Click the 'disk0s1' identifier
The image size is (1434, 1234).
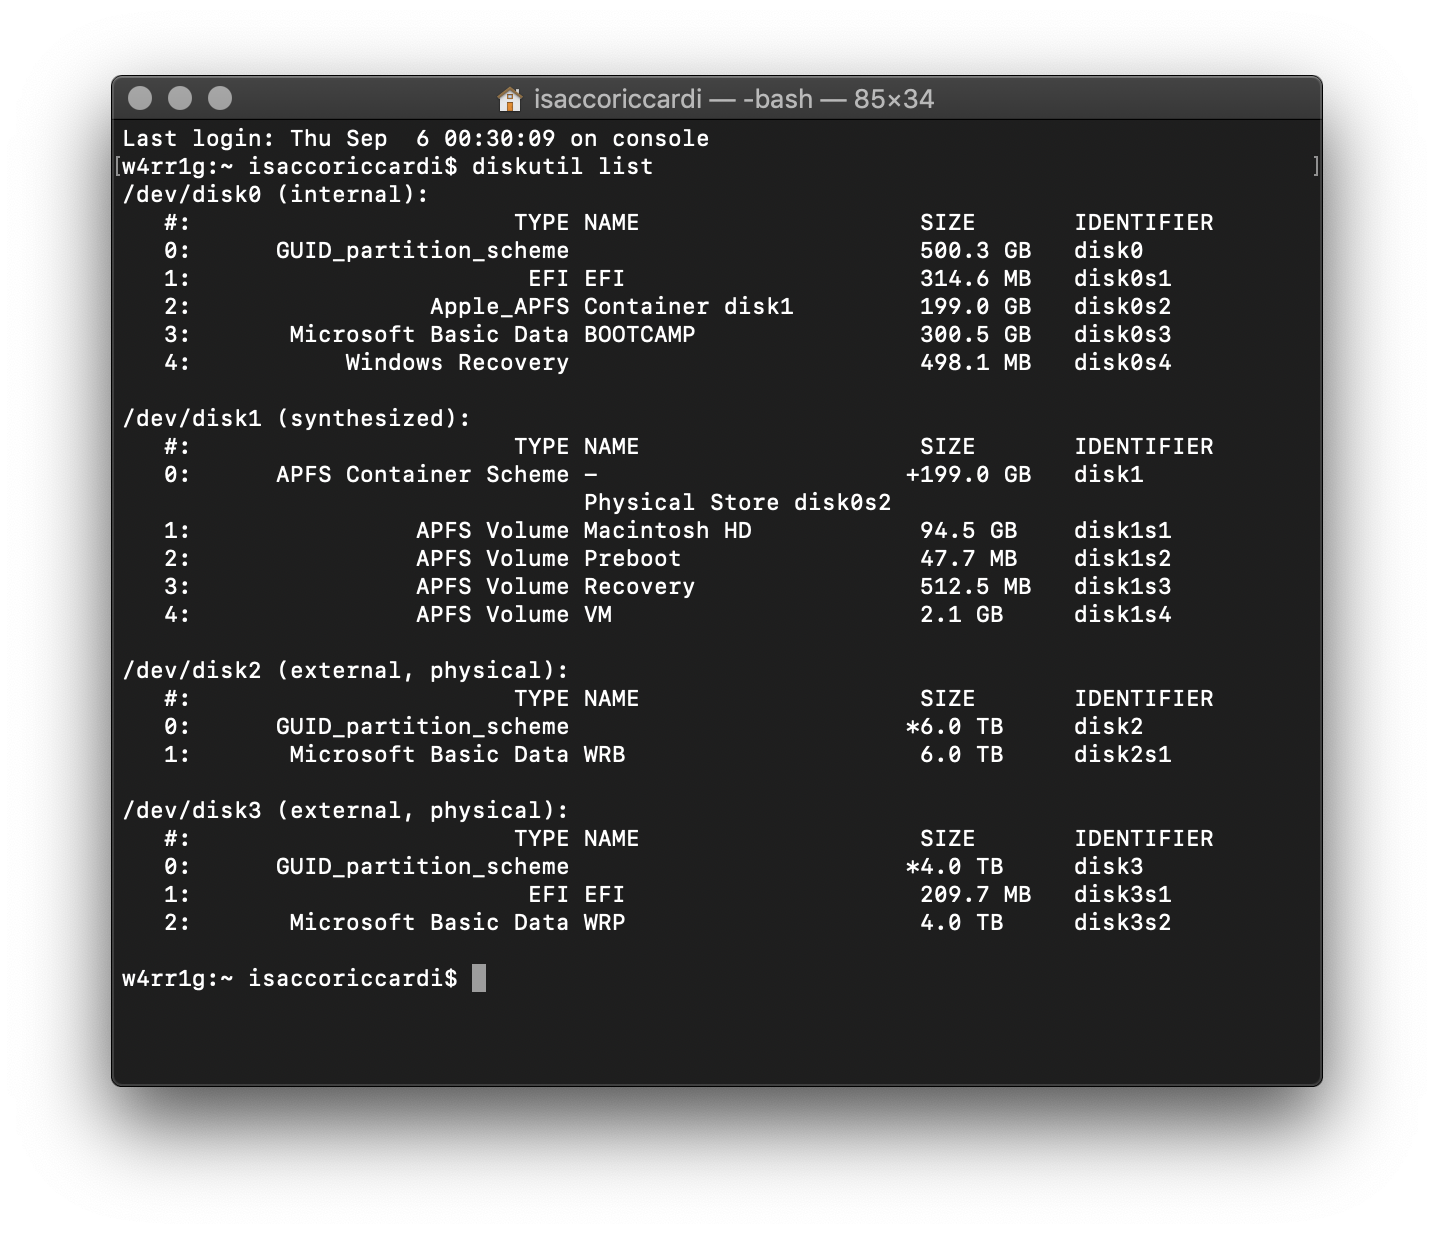pos(1123,278)
